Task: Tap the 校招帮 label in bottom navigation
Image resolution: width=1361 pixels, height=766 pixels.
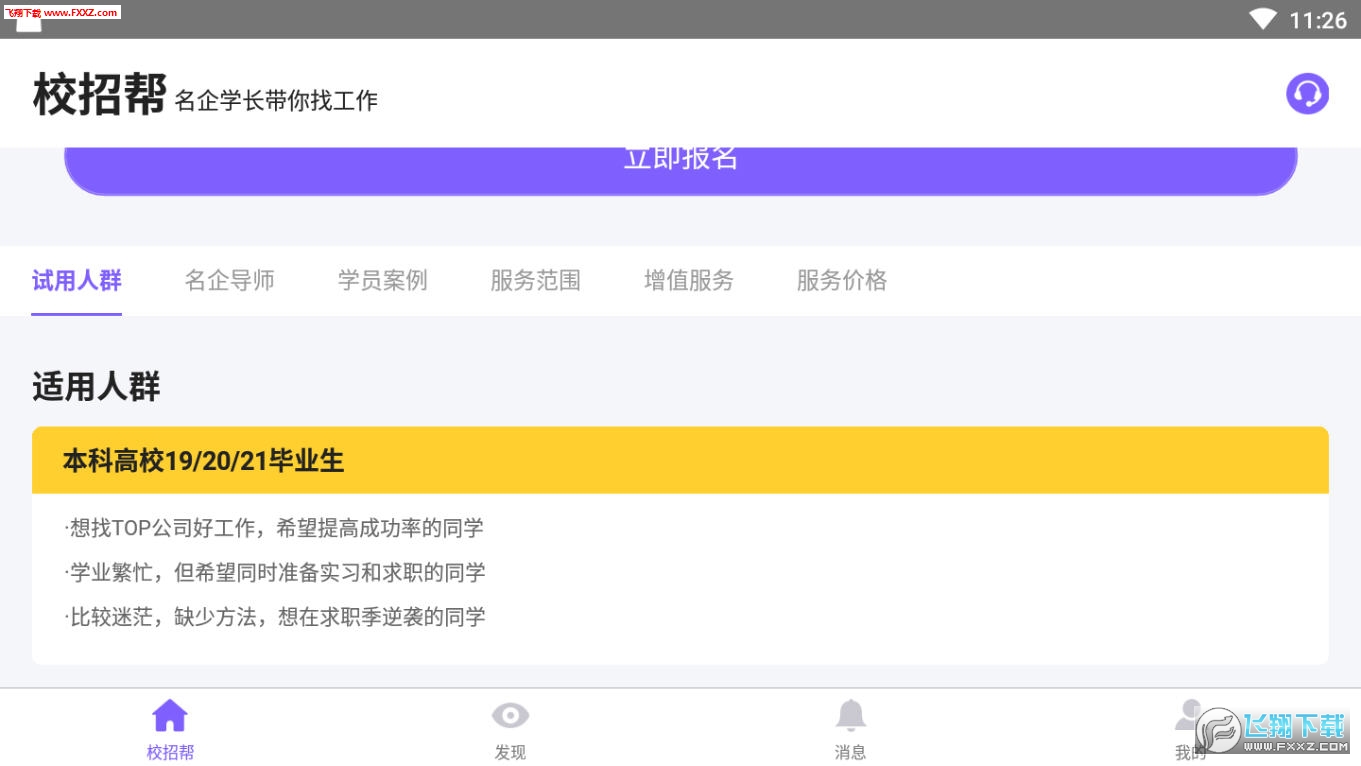Action: pos(170,753)
